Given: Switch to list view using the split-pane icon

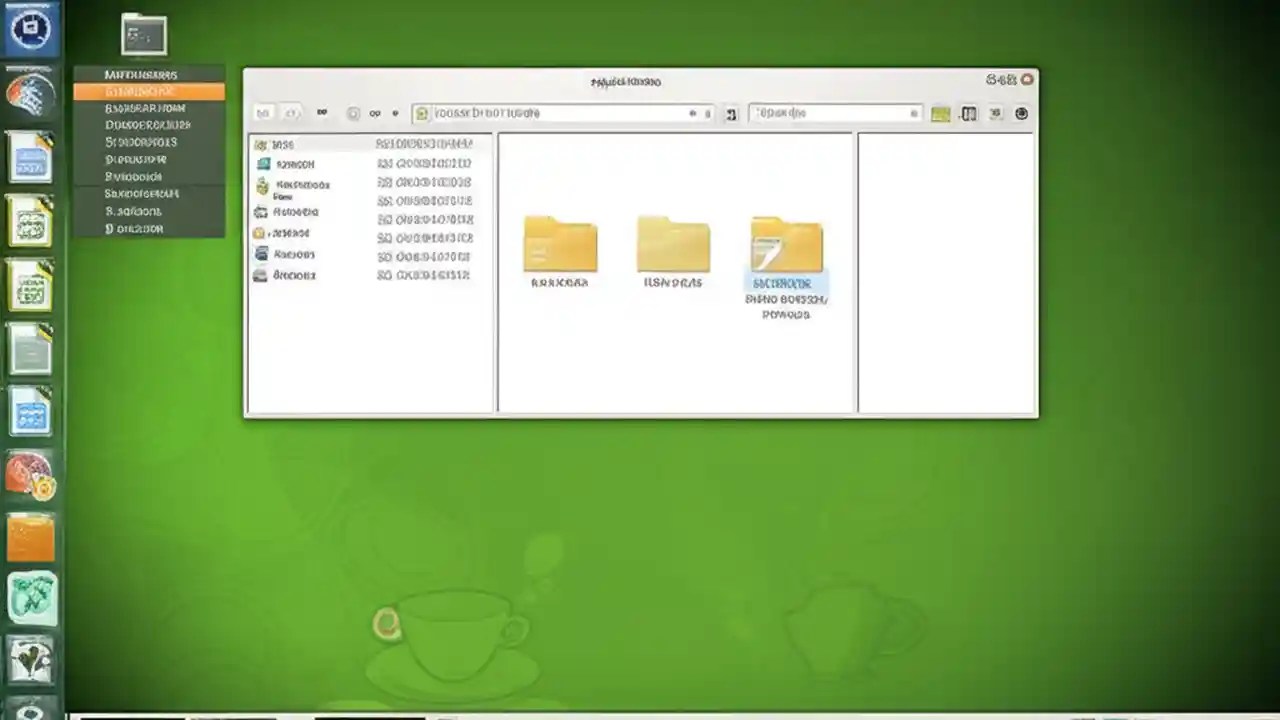Looking at the screenshot, I should [968, 113].
